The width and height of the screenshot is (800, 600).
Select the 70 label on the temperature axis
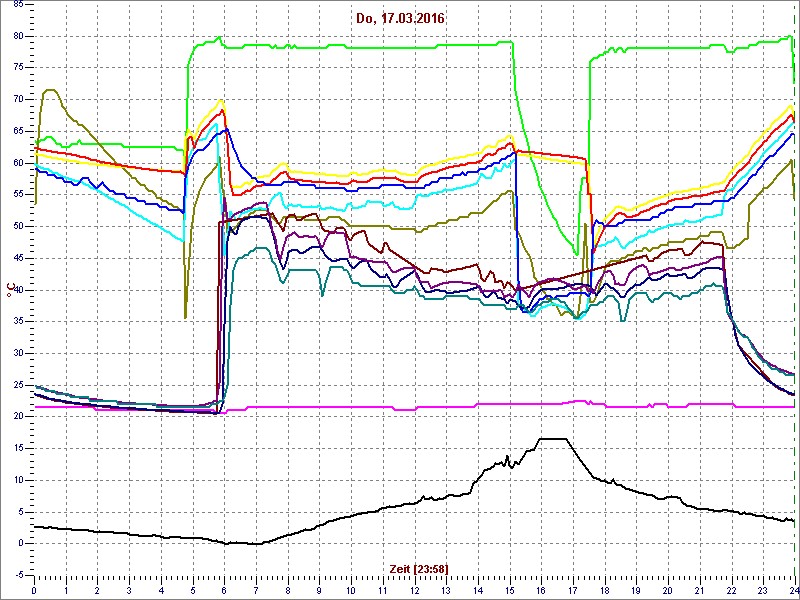tap(17, 99)
